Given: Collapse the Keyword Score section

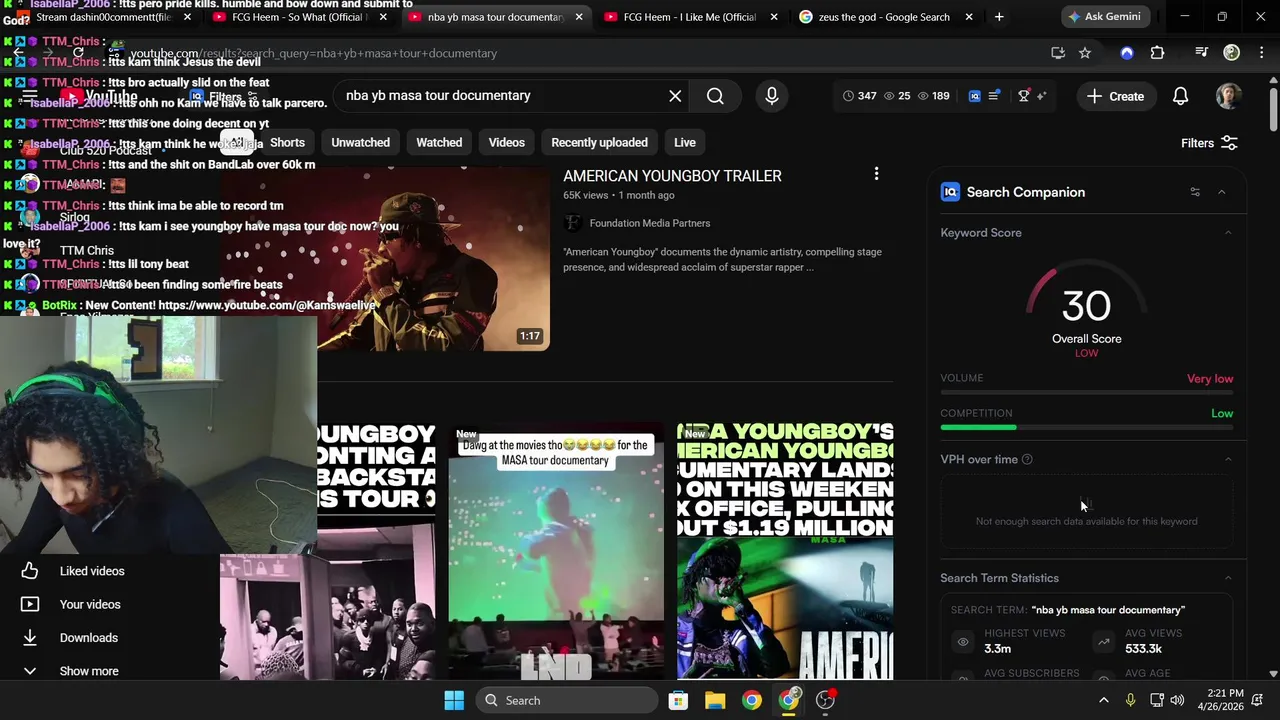Looking at the screenshot, I should pyautogui.click(x=1228, y=233).
